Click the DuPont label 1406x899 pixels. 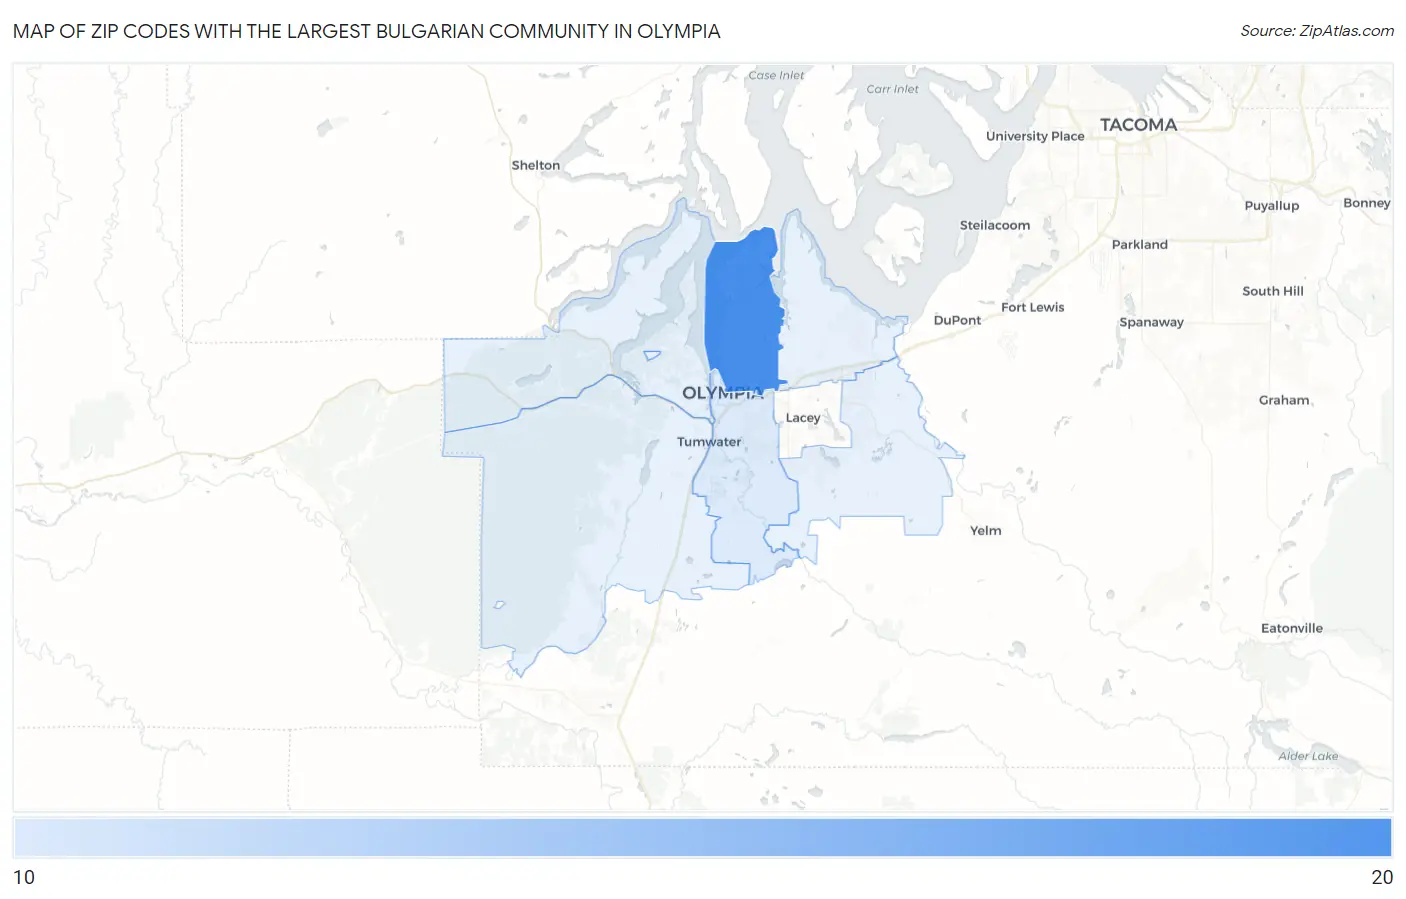pos(957,320)
